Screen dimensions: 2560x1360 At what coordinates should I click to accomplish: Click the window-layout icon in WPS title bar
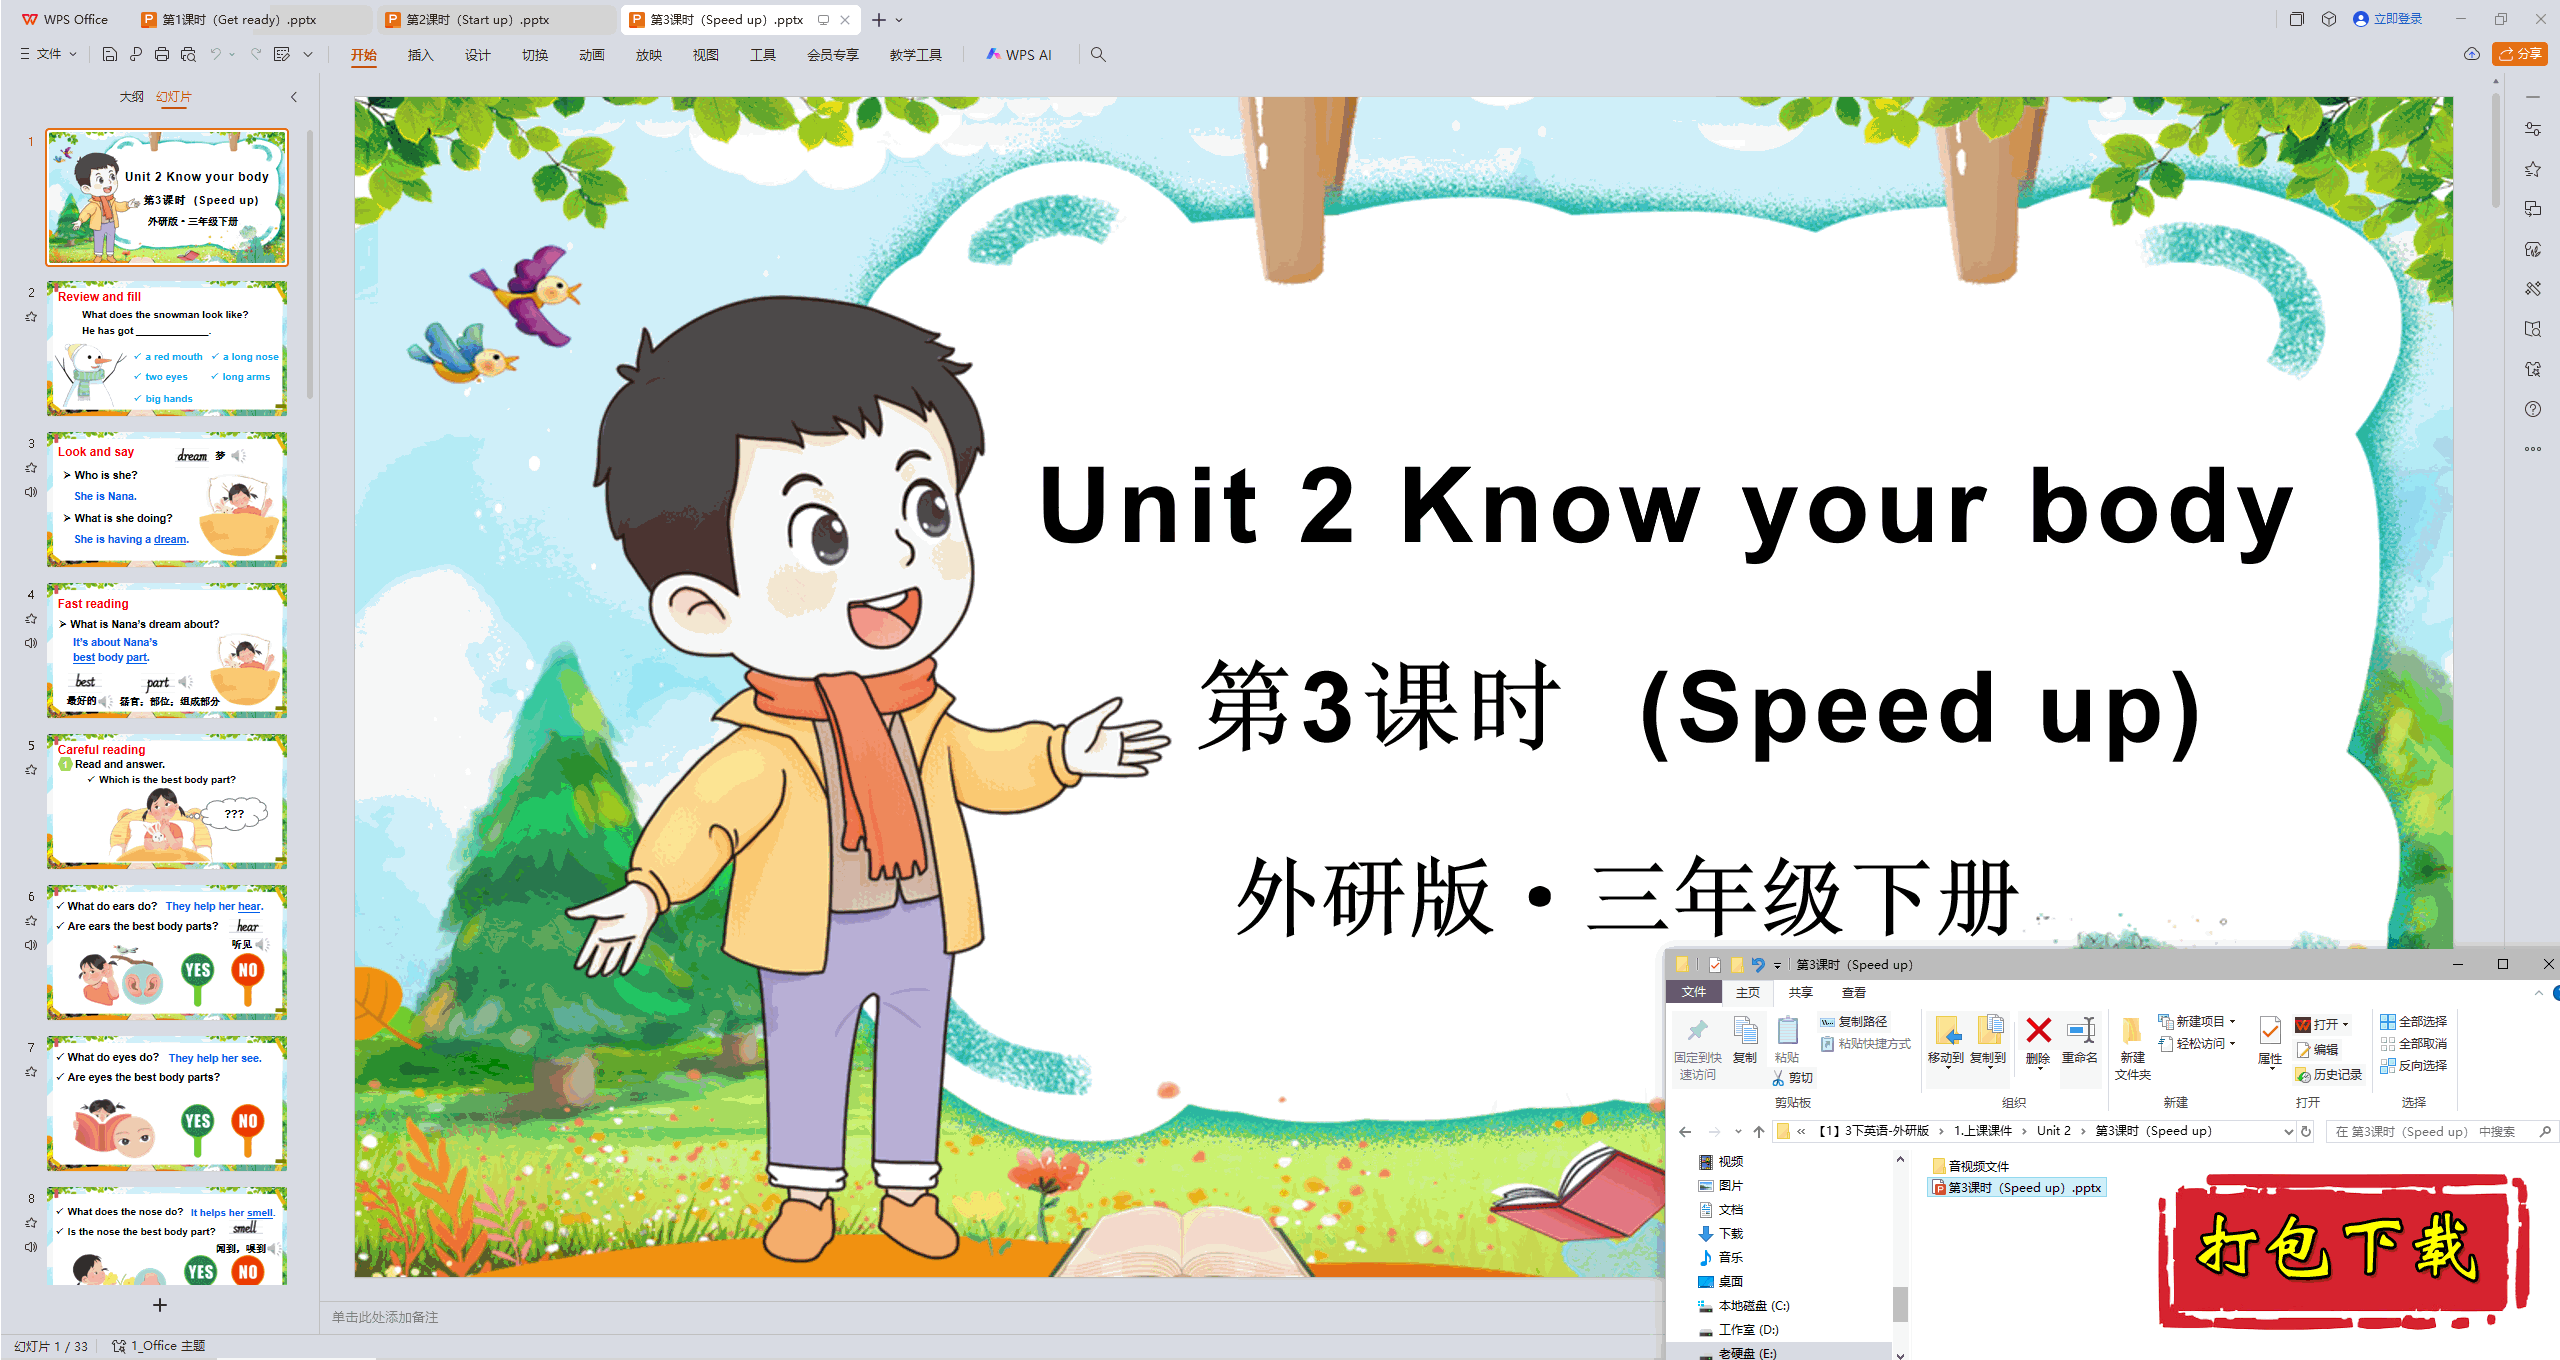click(2296, 19)
